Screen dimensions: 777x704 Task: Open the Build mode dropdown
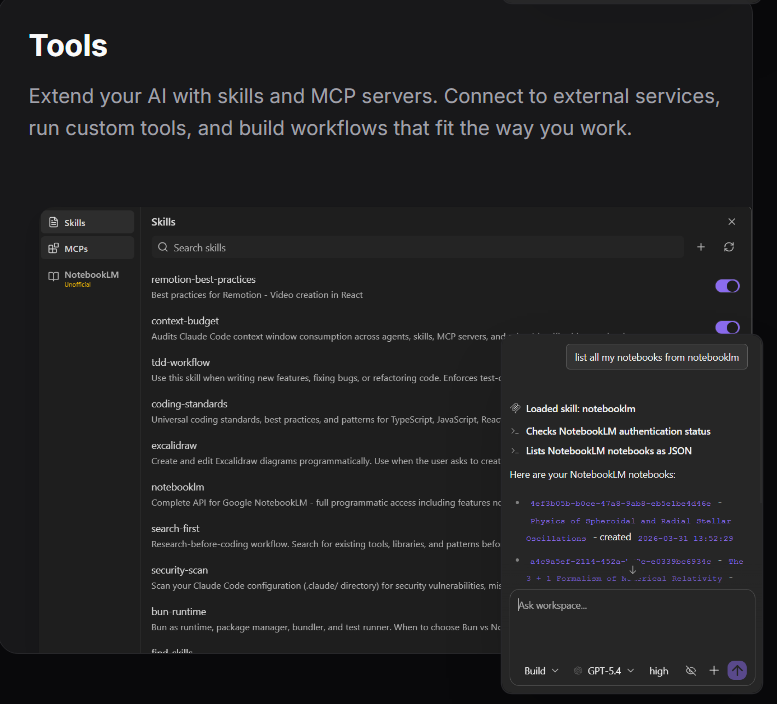click(541, 671)
